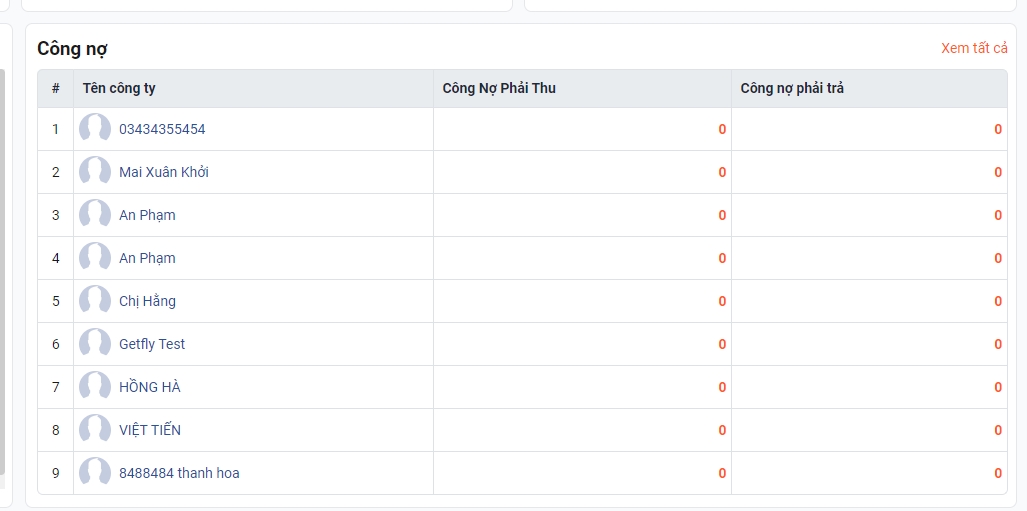Image resolution: width=1027 pixels, height=511 pixels.
Task: Open the company name link 03434355454
Action: coord(162,129)
